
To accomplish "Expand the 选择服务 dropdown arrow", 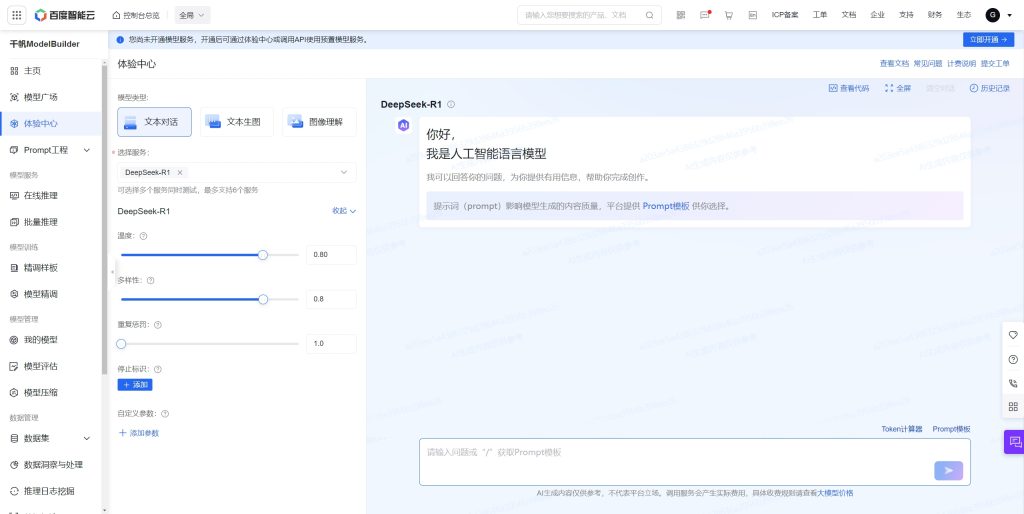I will tap(344, 172).
